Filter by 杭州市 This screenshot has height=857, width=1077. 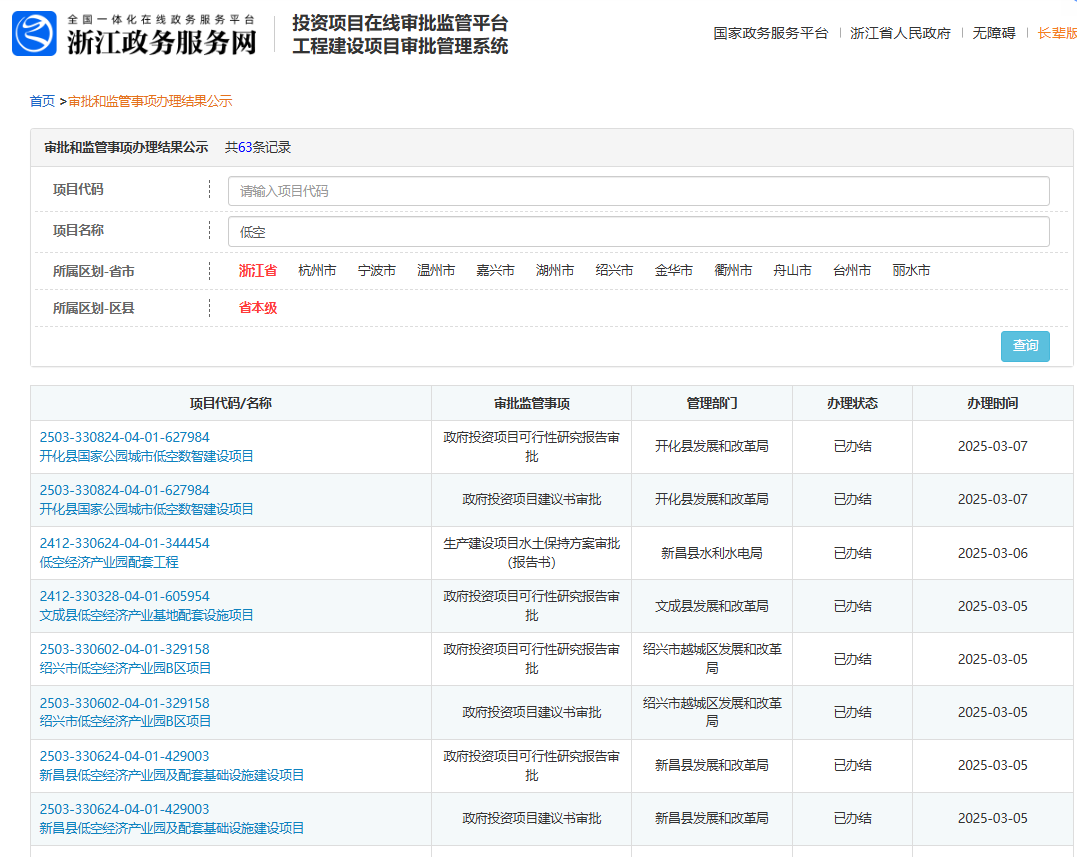(x=317, y=271)
